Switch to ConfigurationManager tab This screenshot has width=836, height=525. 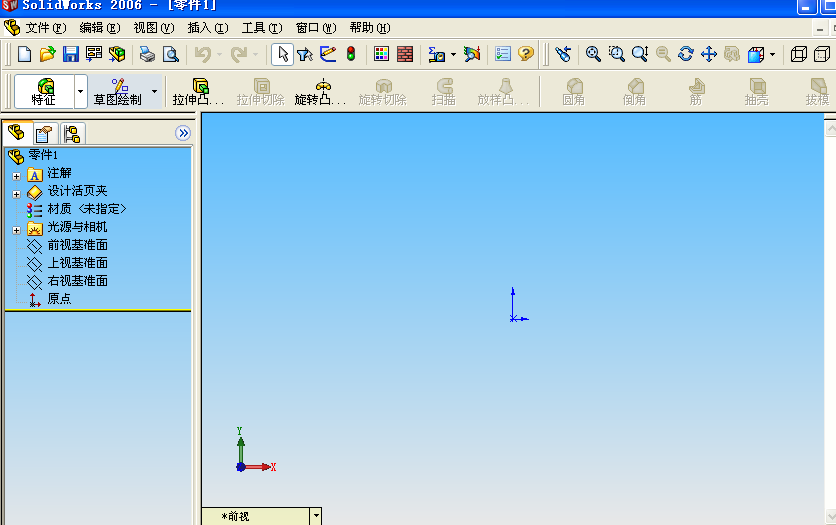click(72, 134)
